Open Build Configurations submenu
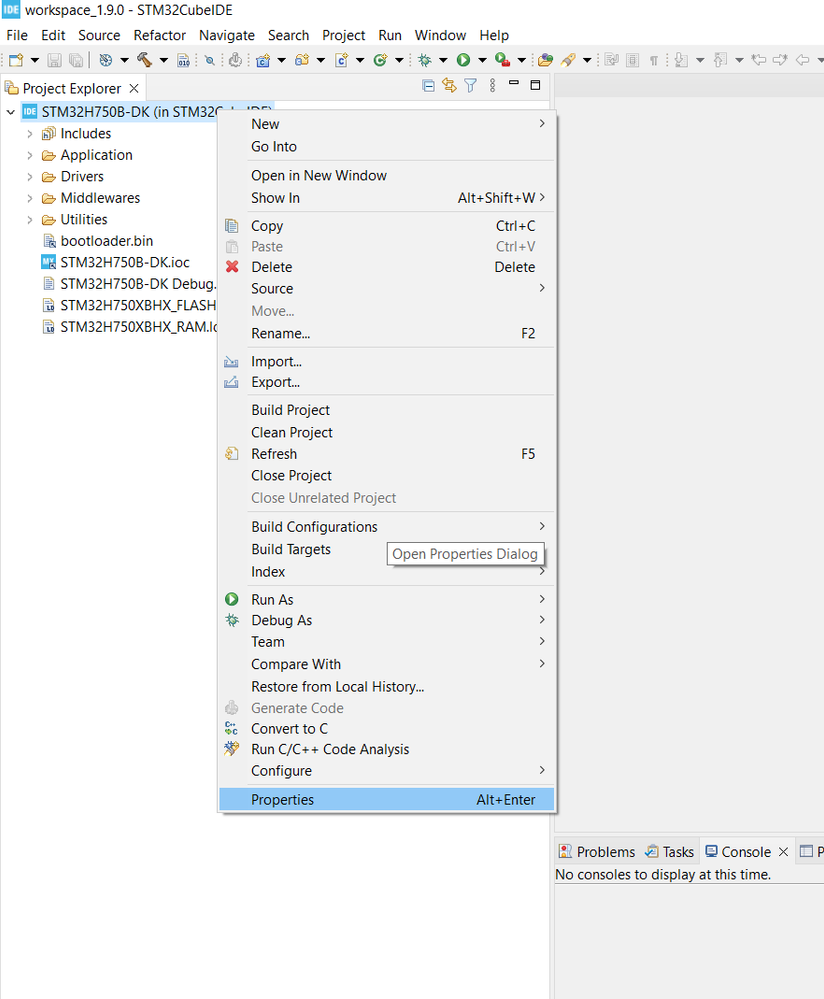The image size is (824, 999). click(386, 527)
